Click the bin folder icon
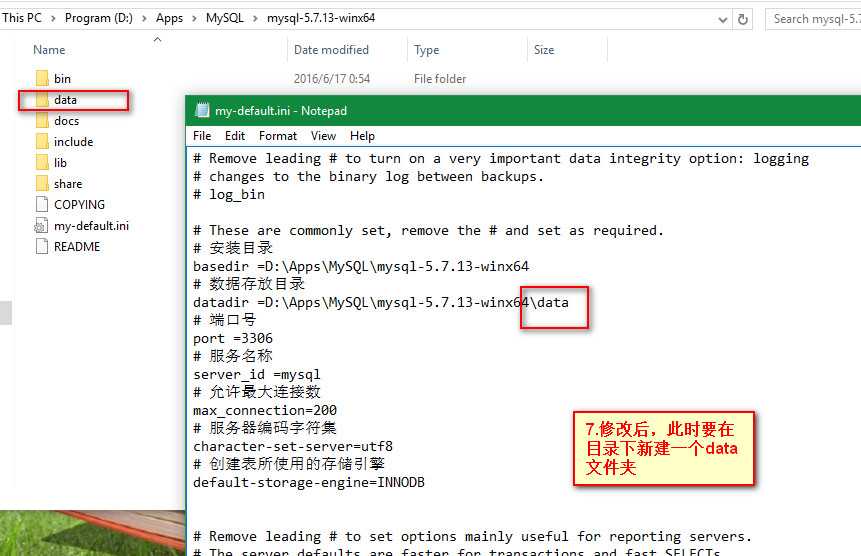This screenshot has height=556, width=861. pos(42,78)
